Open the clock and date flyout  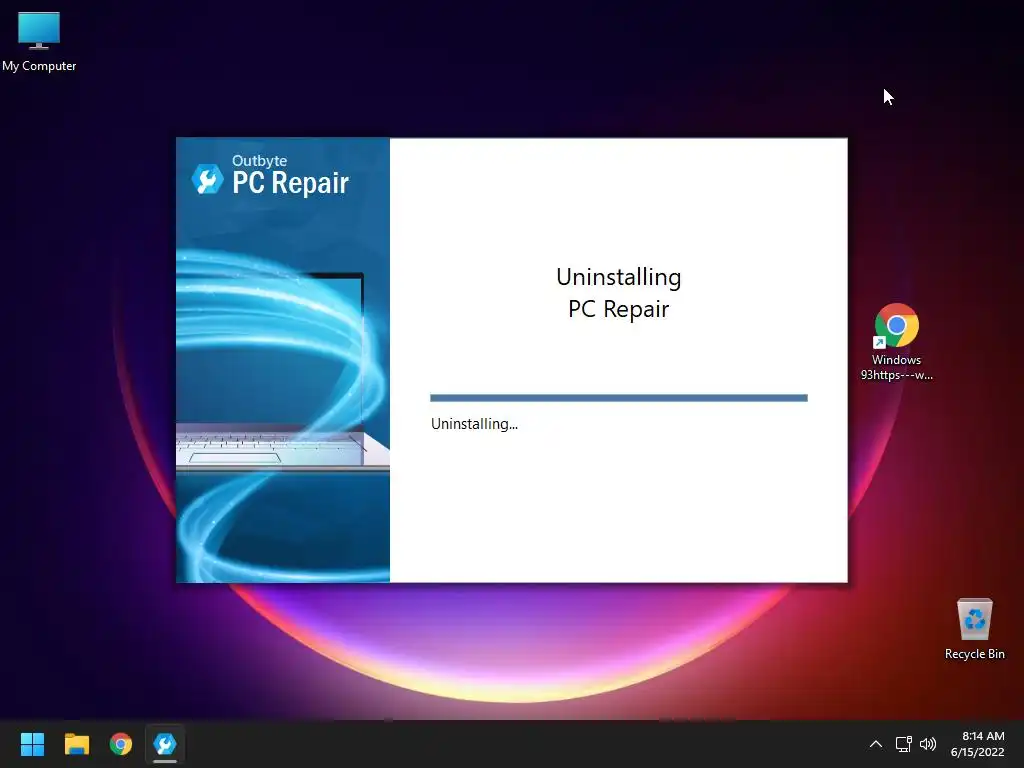pos(977,744)
